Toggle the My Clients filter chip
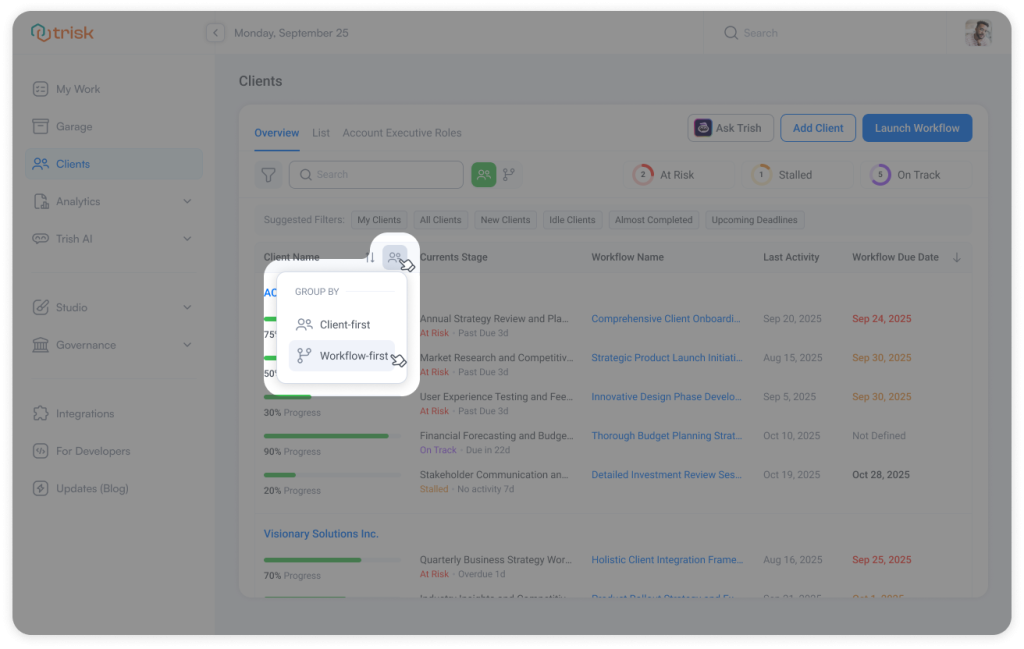1024x649 pixels. pos(378,219)
